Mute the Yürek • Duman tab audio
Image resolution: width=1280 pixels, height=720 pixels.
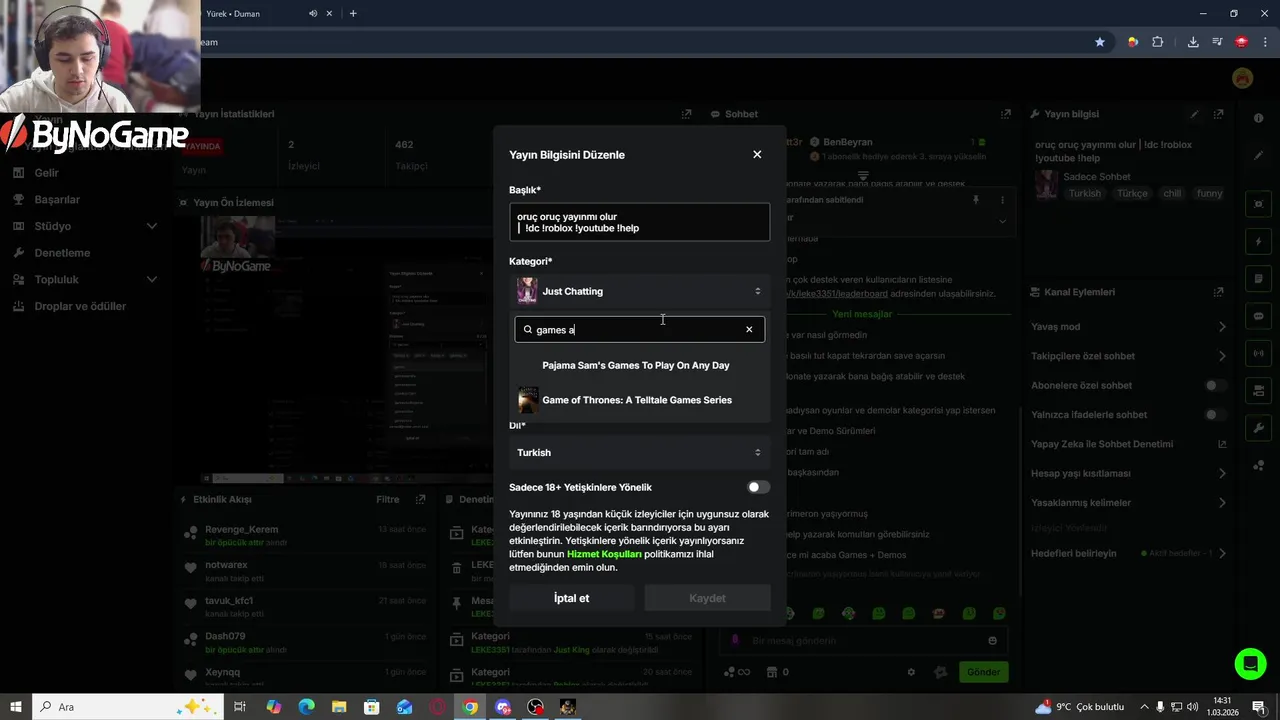[x=313, y=13]
